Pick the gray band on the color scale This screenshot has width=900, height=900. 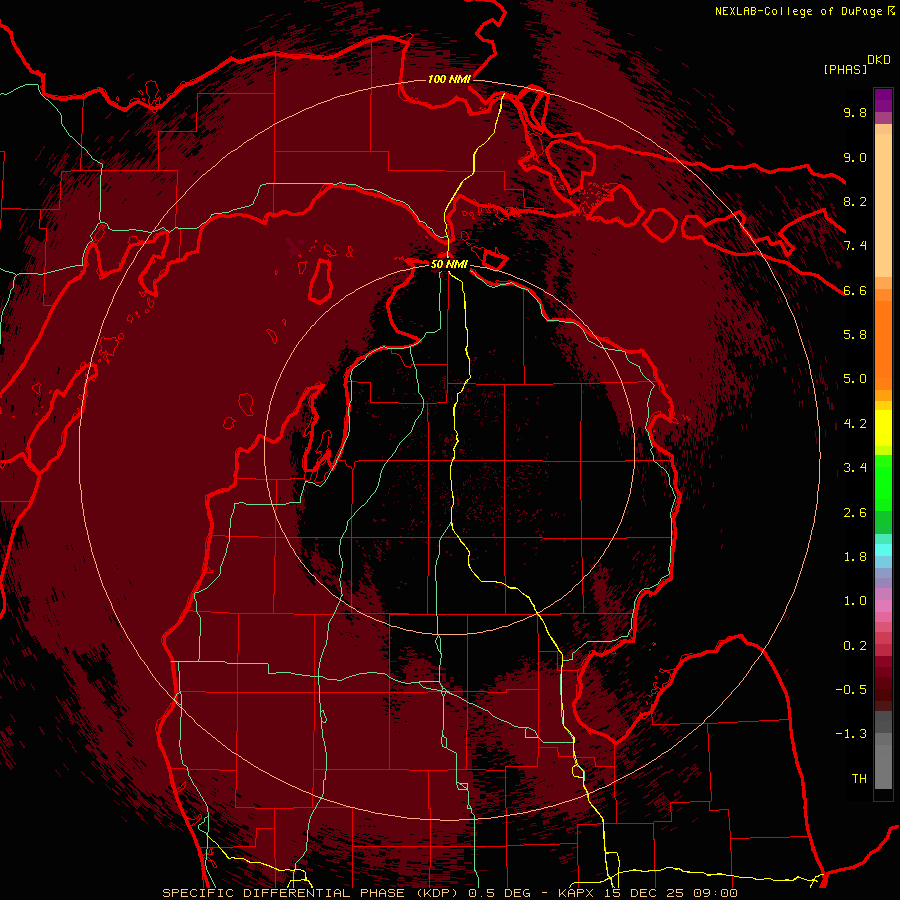883,749
